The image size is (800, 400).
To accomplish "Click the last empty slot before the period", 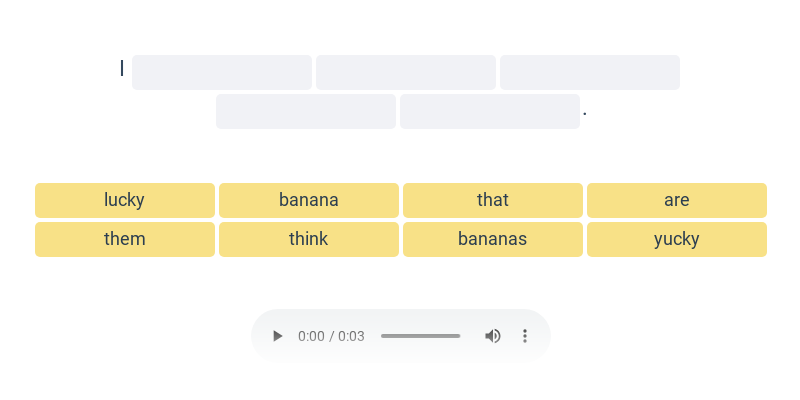I will pos(490,111).
